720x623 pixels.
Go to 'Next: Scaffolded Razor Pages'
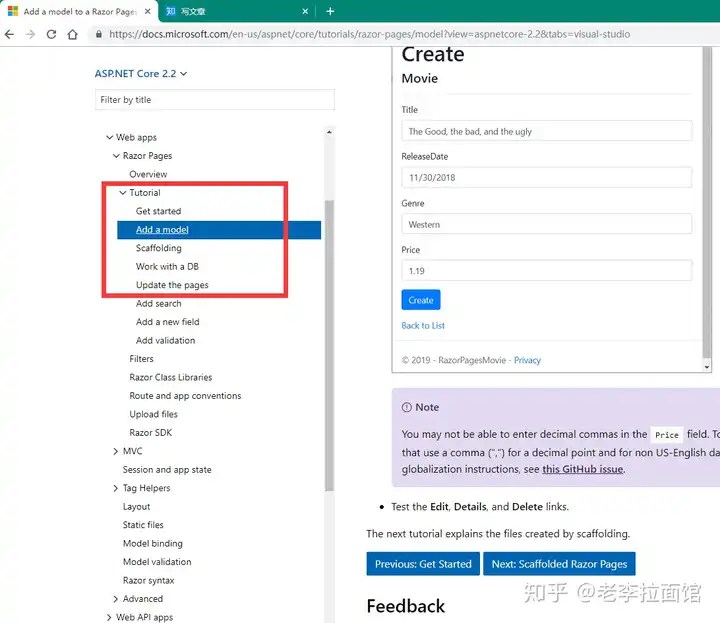click(559, 564)
